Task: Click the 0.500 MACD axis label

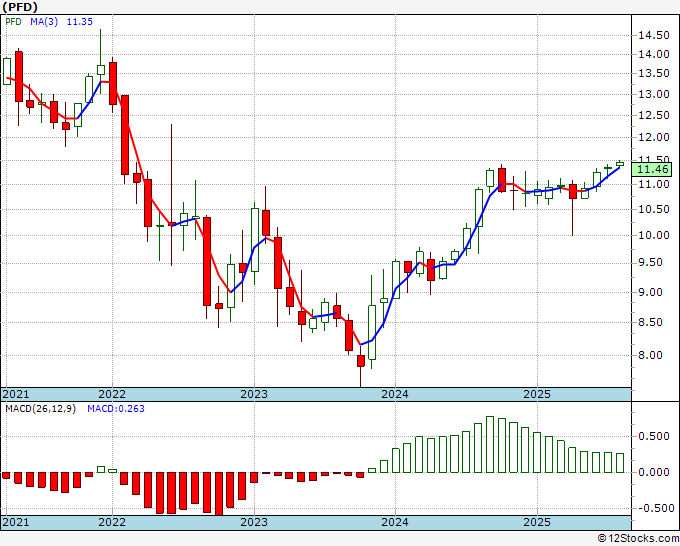Action: tap(654, 437)
